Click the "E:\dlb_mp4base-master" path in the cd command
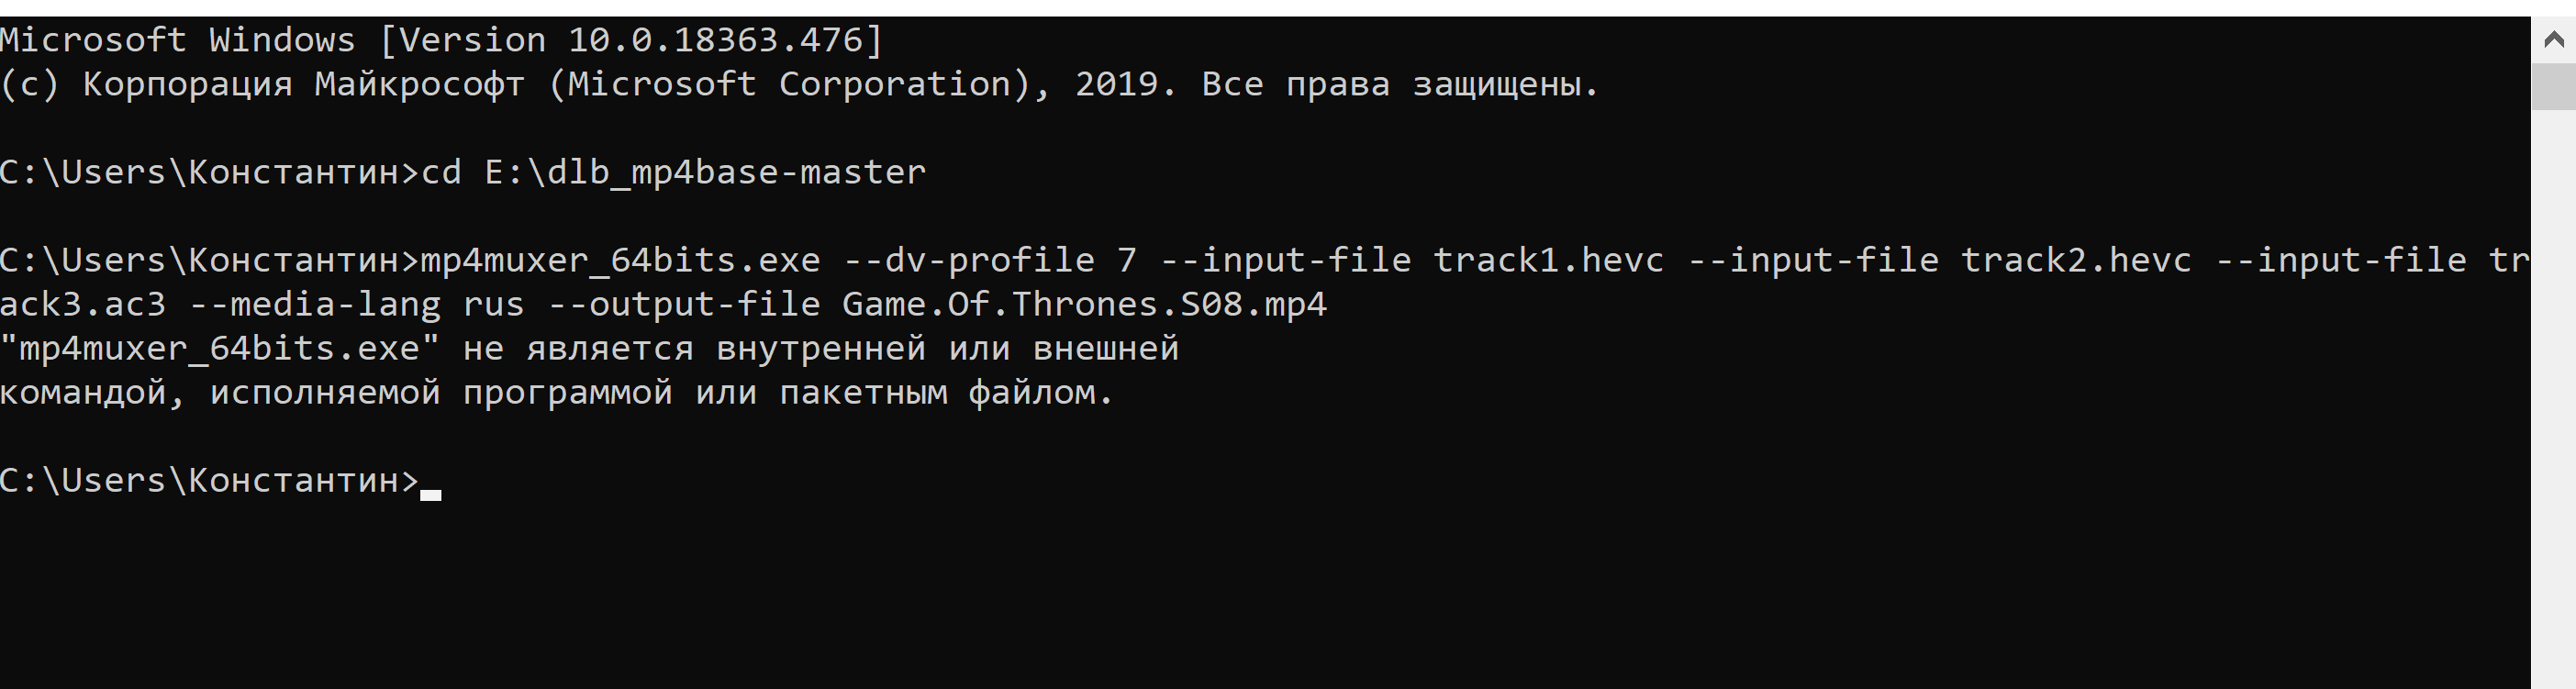2576x689 pixels. [705, 172]
